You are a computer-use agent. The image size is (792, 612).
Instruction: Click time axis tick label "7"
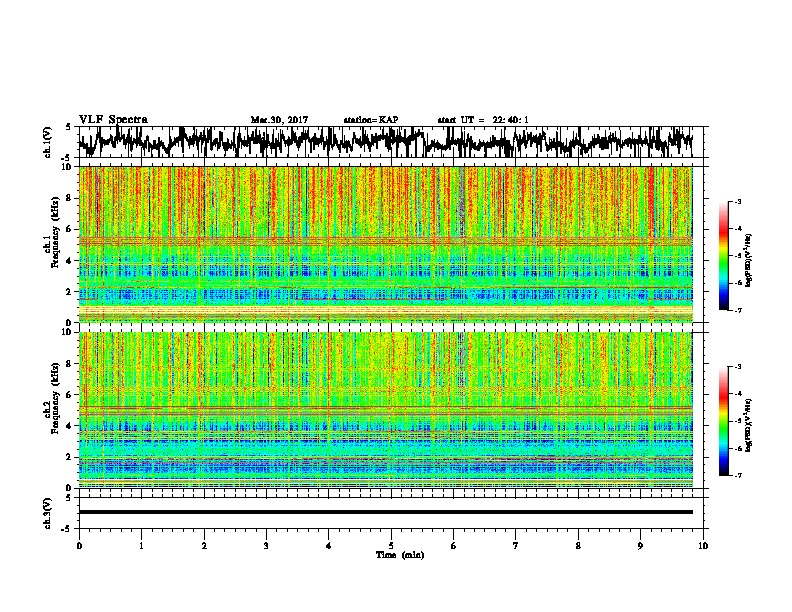(x=516, y=546)
